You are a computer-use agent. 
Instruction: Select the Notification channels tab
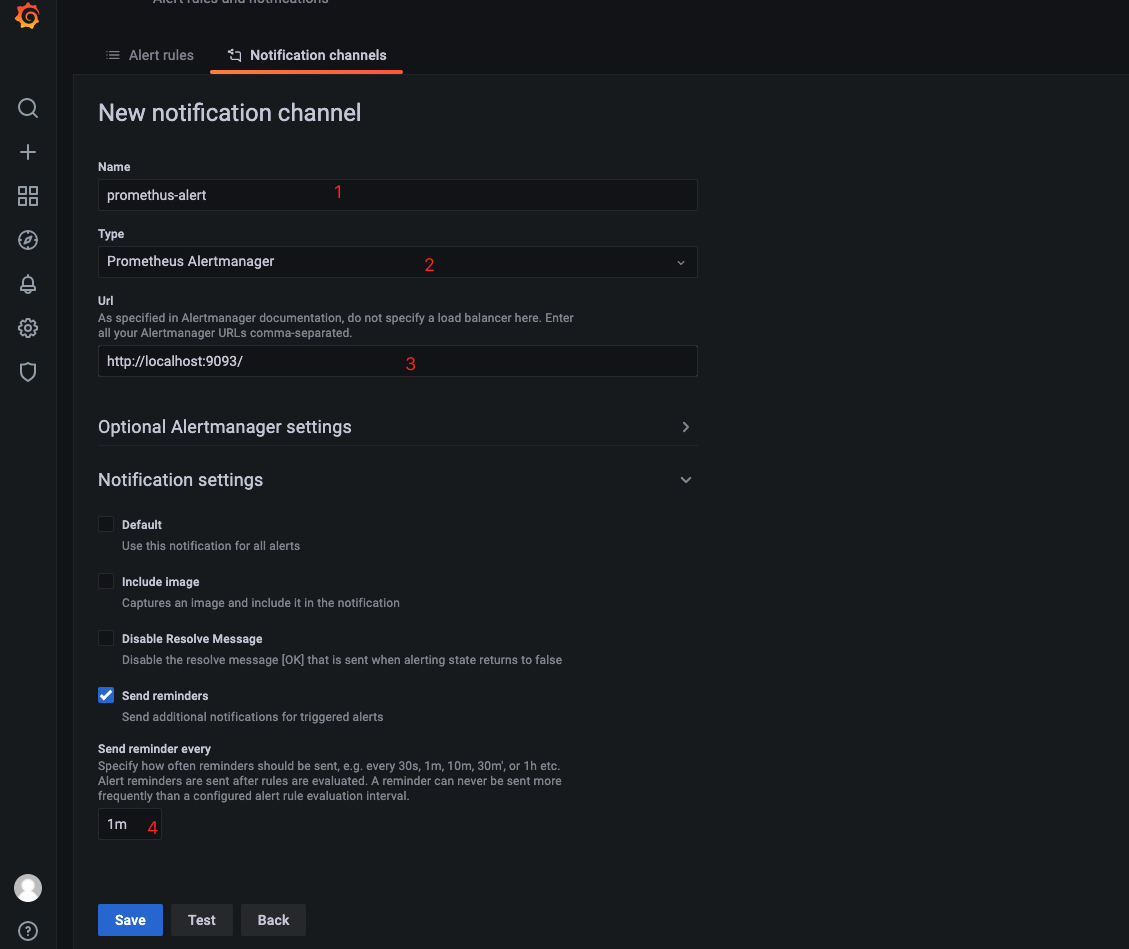(x=307, y=55)
